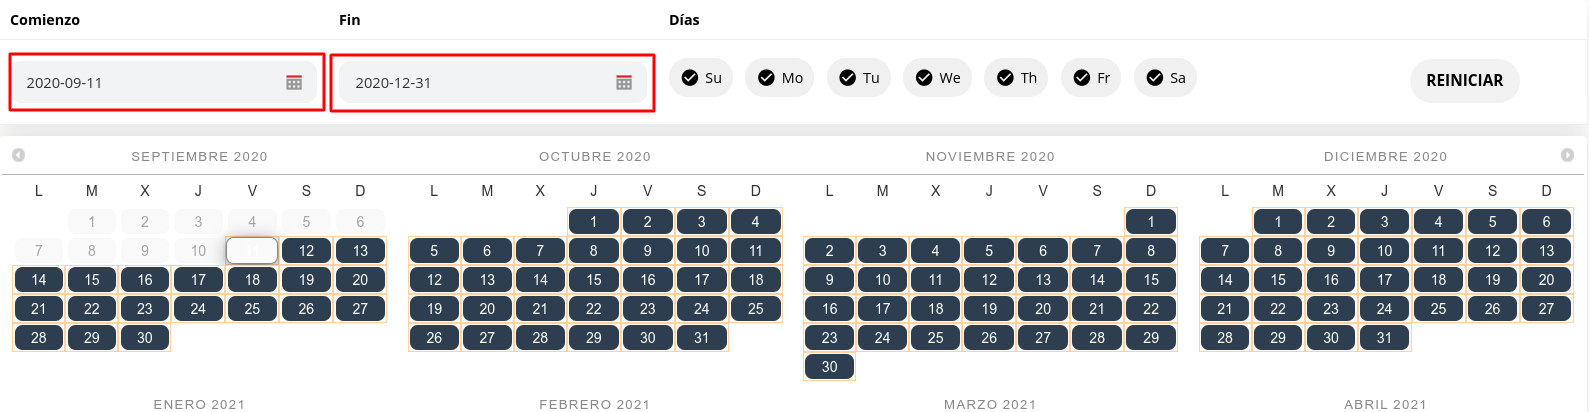Select September 11, 2020 in calendar

pos(252,250)
